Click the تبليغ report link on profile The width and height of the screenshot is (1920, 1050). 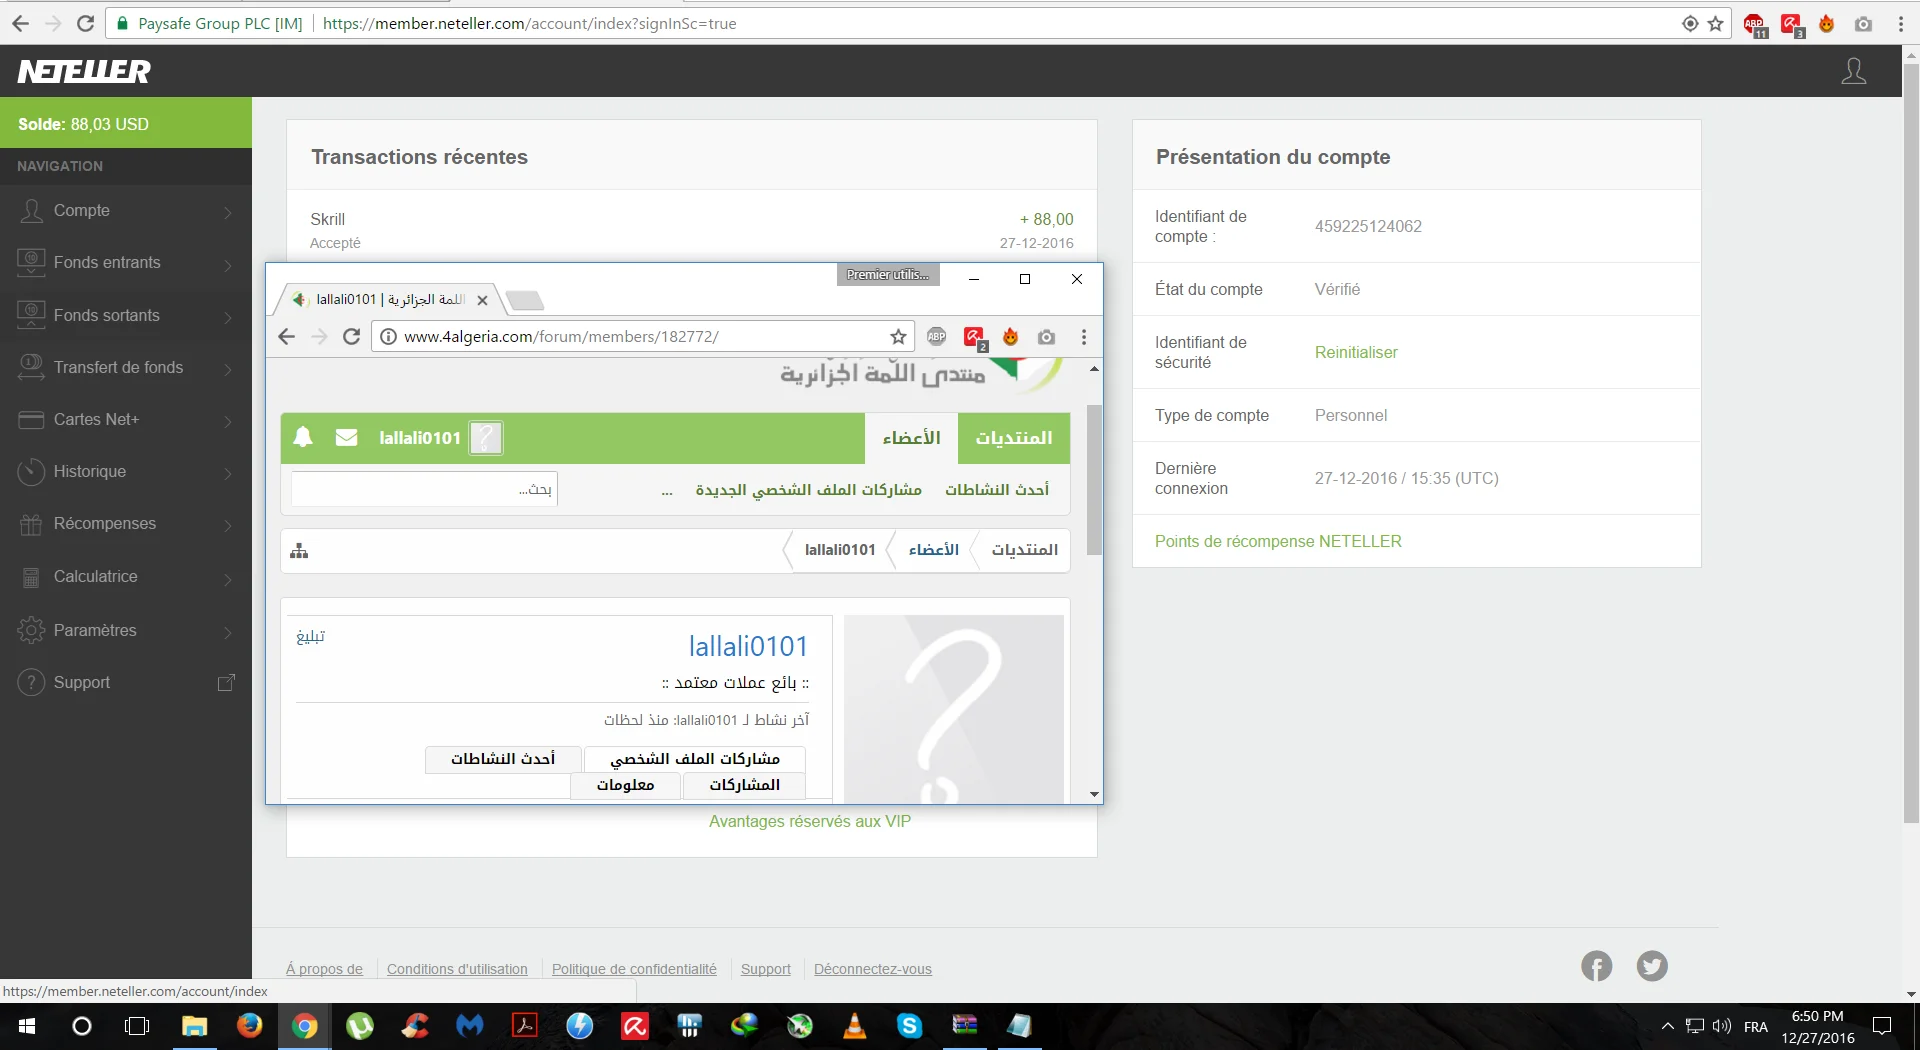point(311,636)
